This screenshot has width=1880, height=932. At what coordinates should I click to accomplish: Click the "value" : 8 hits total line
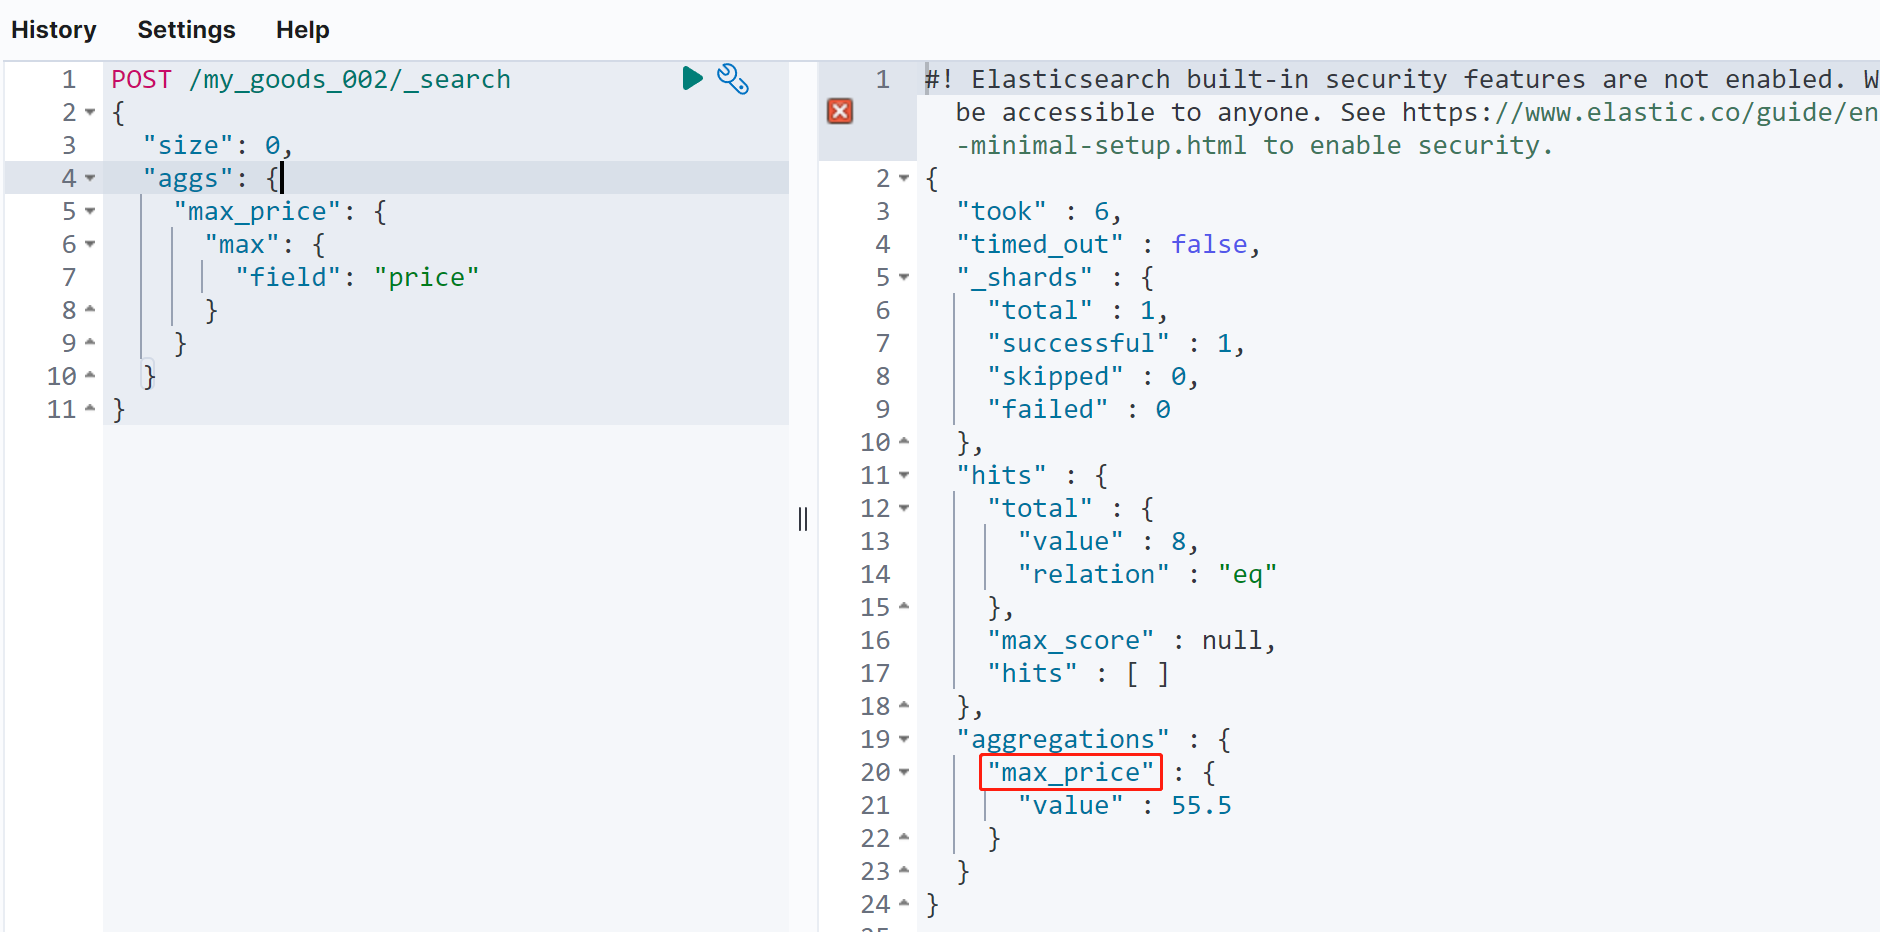1108,541
